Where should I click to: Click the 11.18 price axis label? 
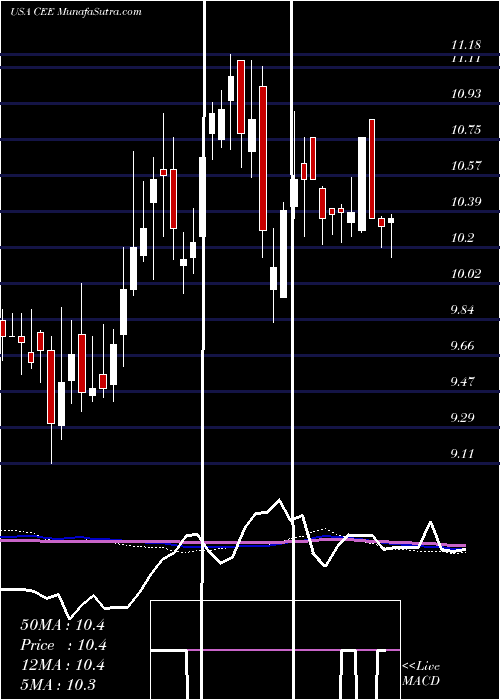(466, 45)
